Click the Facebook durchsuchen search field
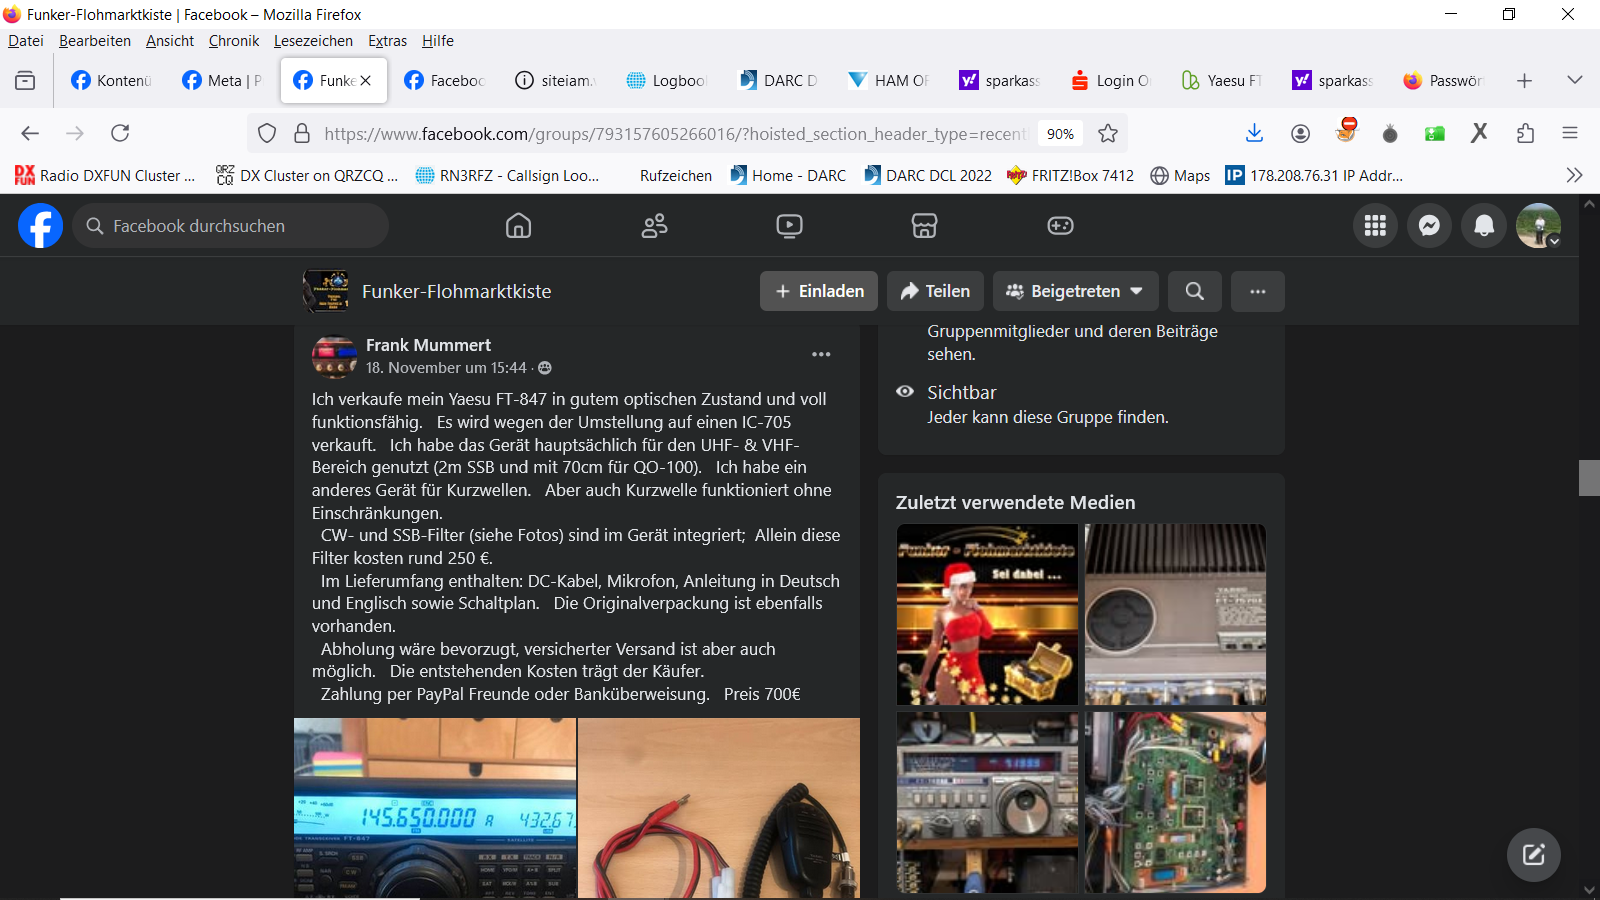1600x900 pixels. click(x=230, y=226)
